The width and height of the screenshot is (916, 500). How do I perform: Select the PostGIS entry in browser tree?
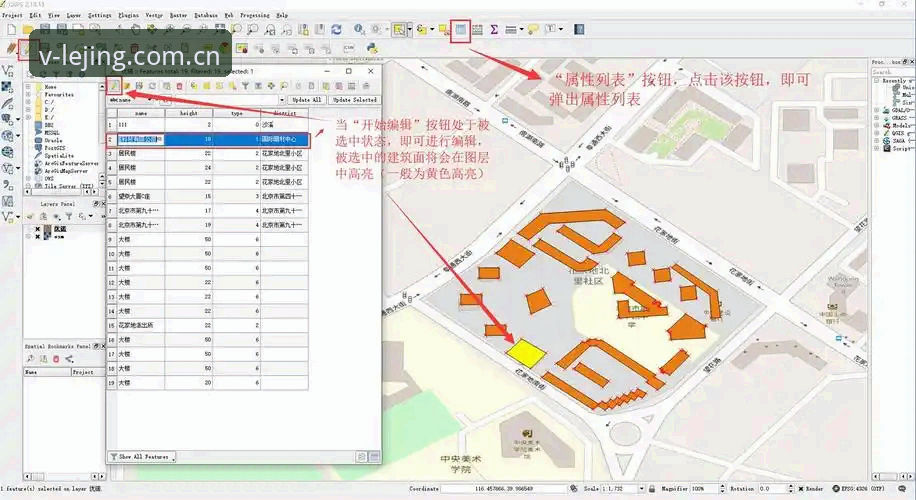point(55,148)
